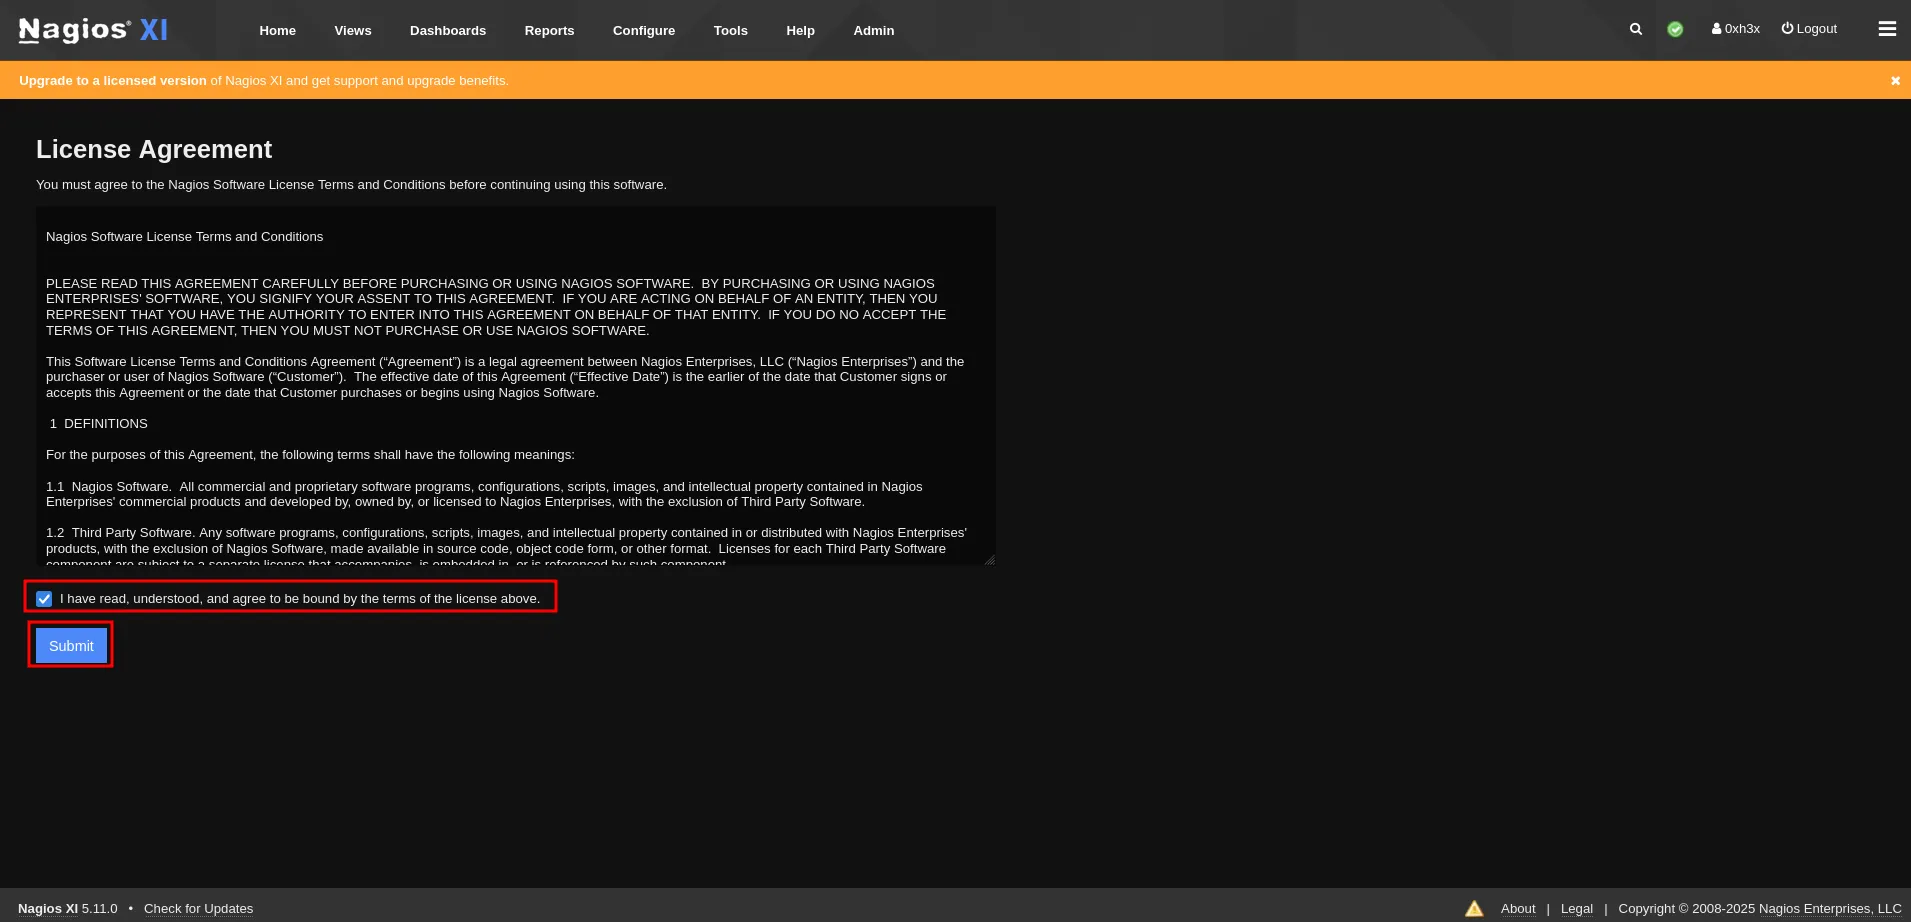This screenshot has height=922, width=1911.
Task: Open the search magnifier icon
Action: tap(1636, 29)
